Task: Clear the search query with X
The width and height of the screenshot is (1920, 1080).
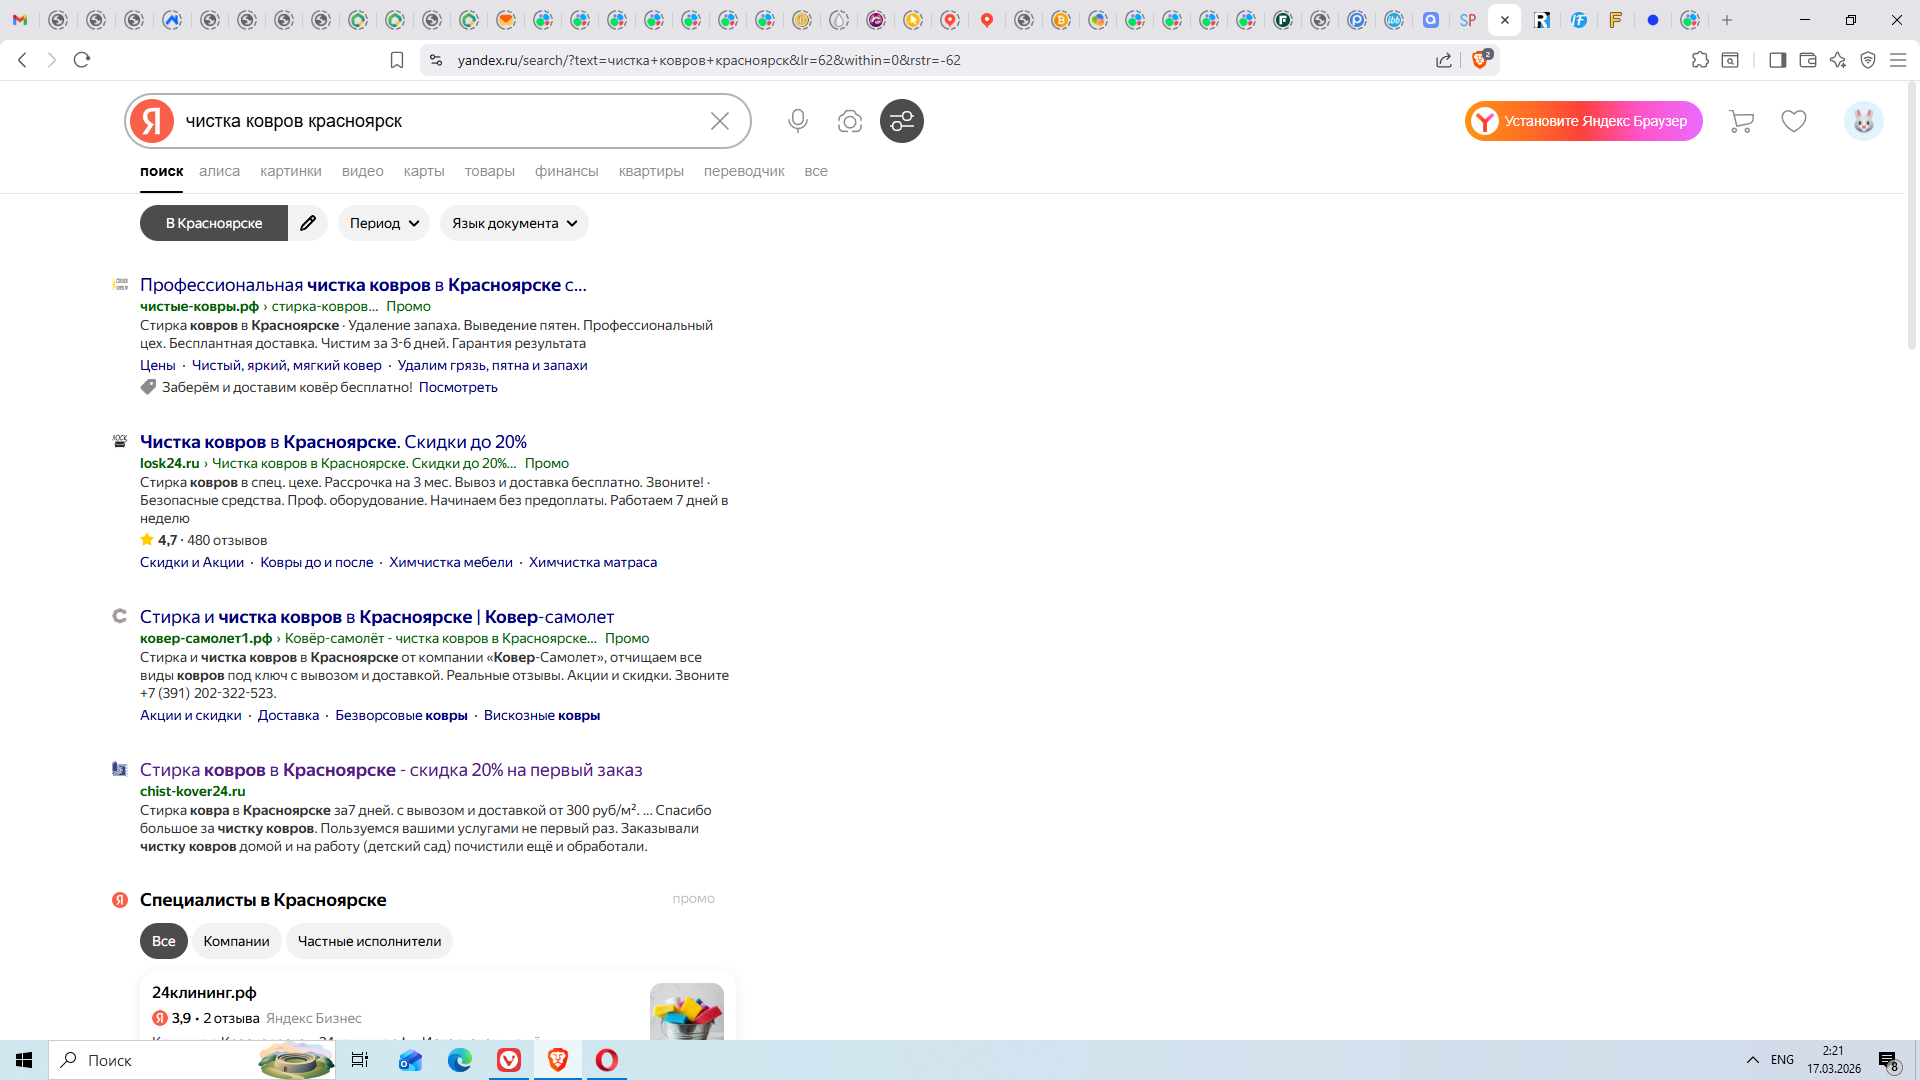Action: pos(719,121)
